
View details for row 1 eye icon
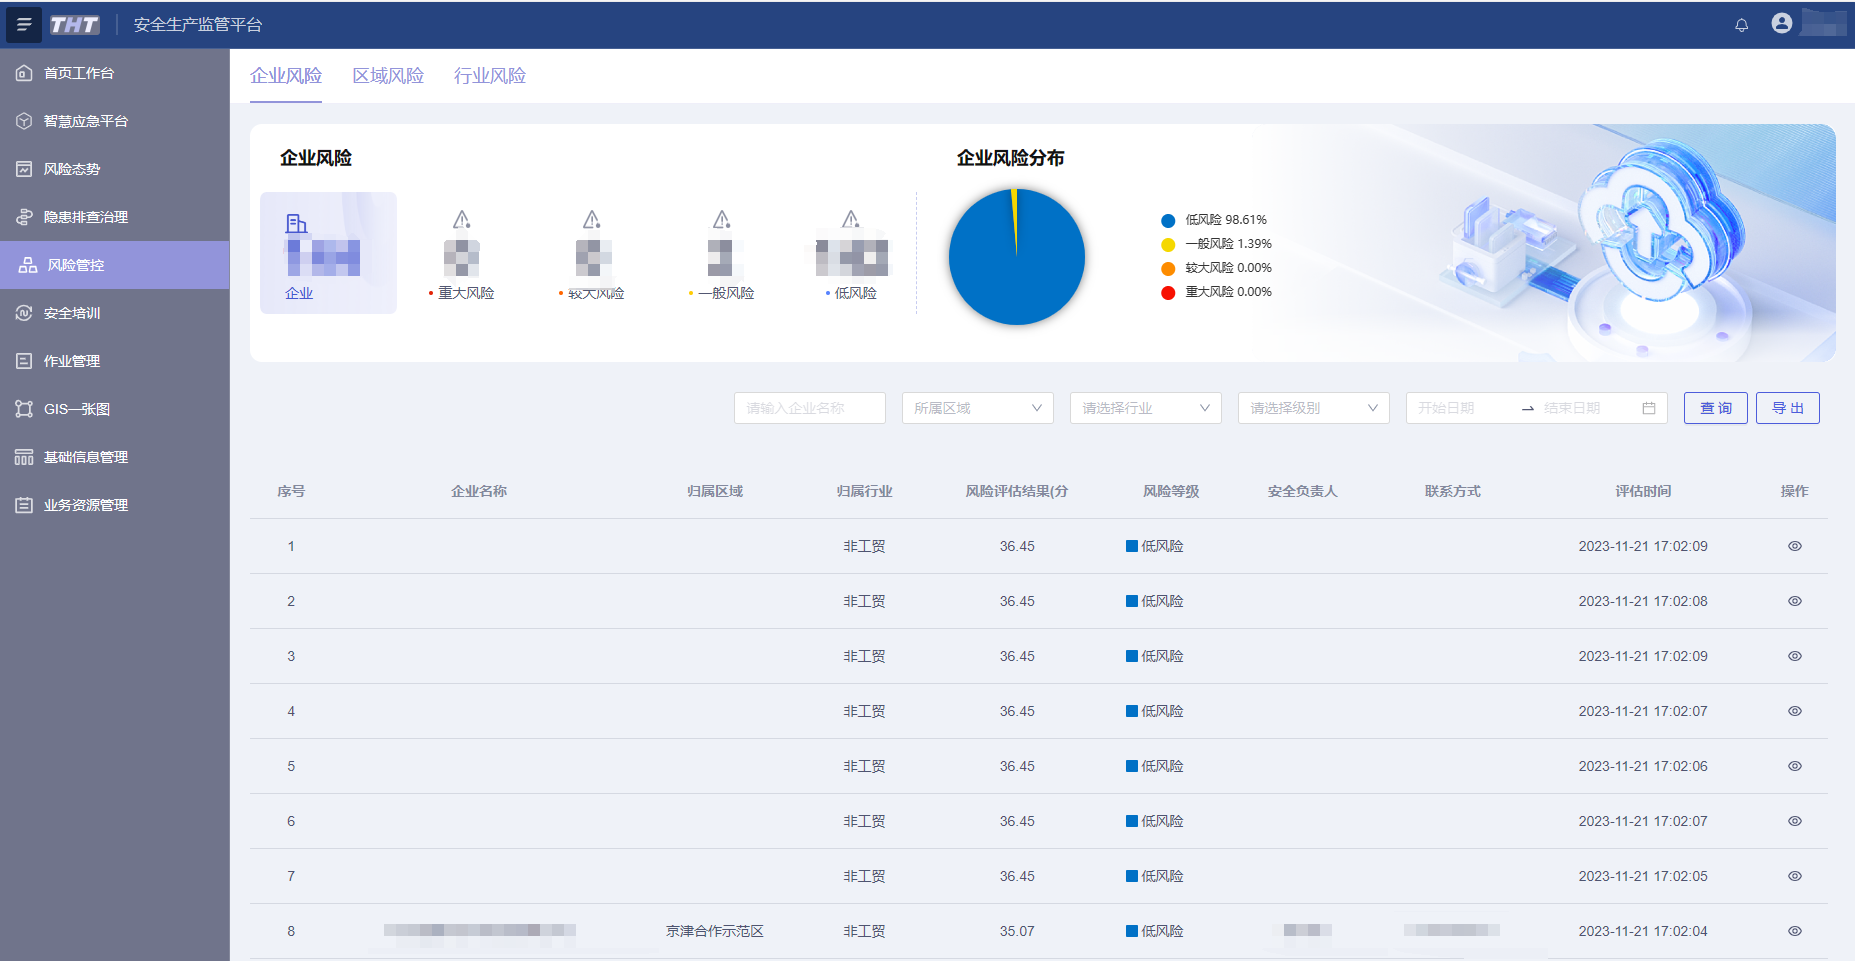click(x=1794, y=546)
